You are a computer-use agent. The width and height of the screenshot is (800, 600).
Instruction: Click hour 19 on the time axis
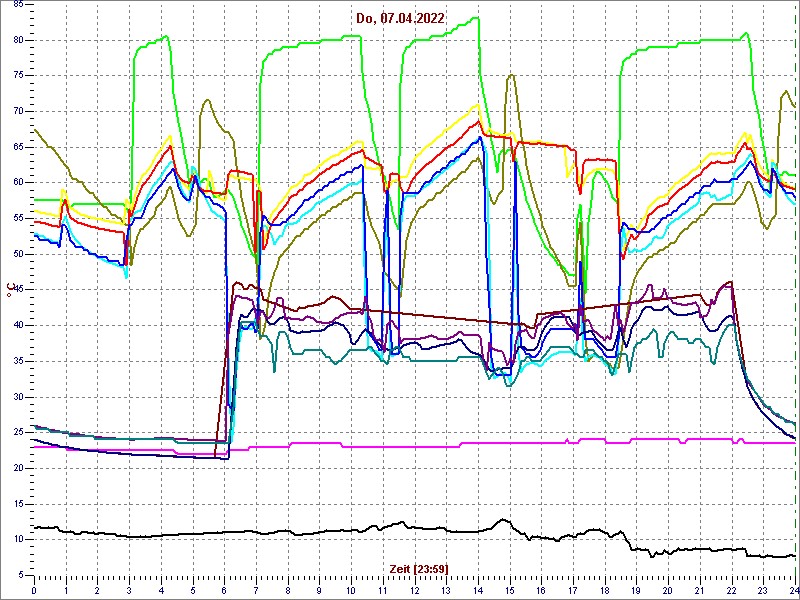(x=637, y=590)
